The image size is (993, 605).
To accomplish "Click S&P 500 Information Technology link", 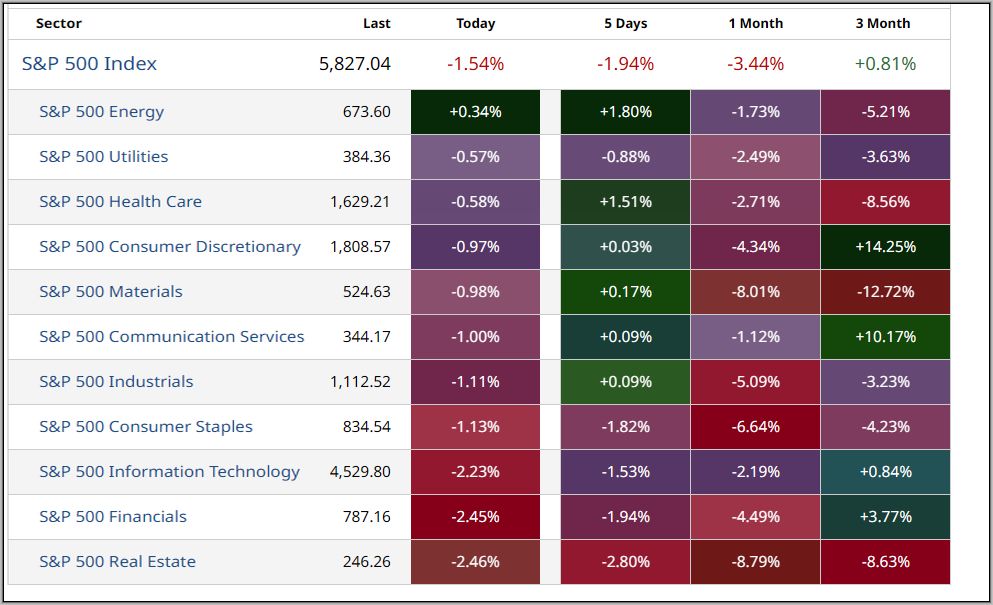I will coord(169,472).
